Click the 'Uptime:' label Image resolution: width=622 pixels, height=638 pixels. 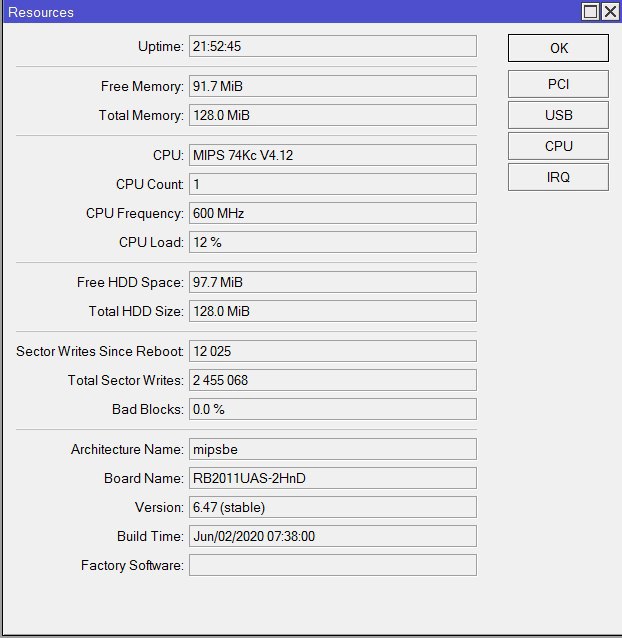161,46
